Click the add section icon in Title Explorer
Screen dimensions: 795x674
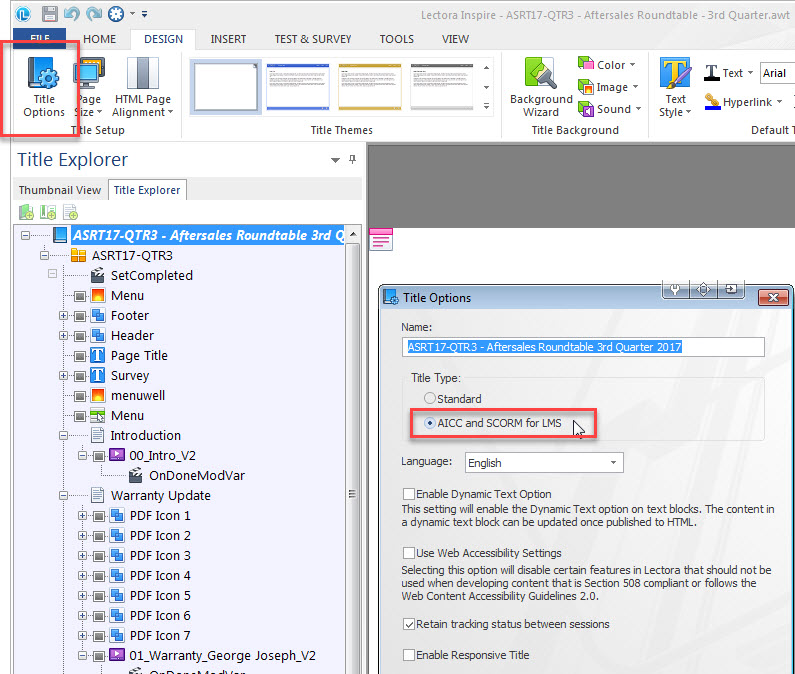coord(48,212)
